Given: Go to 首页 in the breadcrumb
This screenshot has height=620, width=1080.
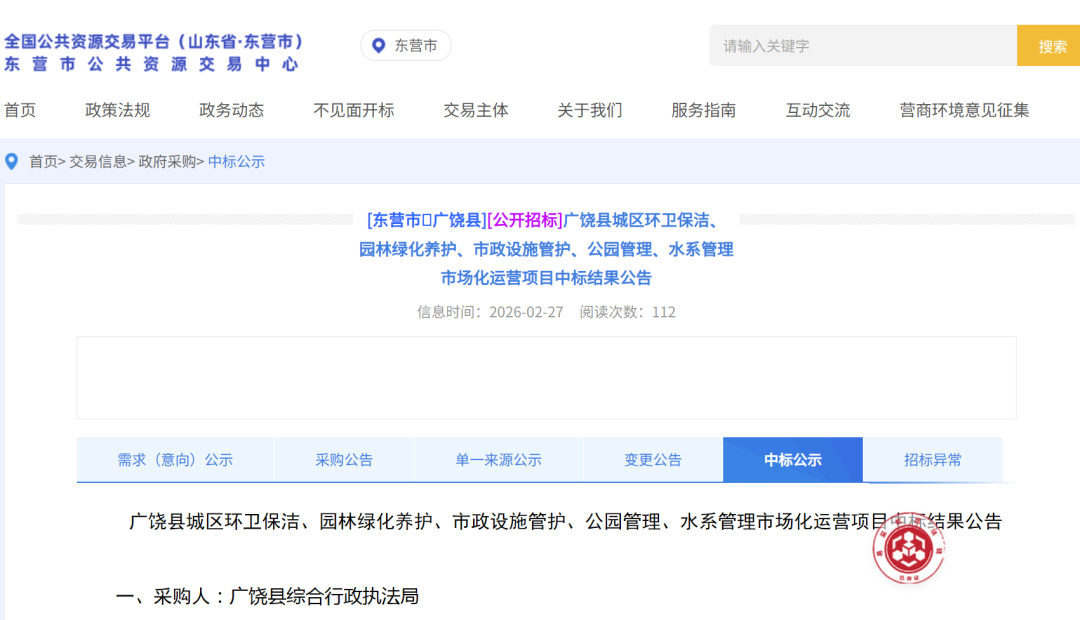Looking at the screenshot, I should pos(43,162).
